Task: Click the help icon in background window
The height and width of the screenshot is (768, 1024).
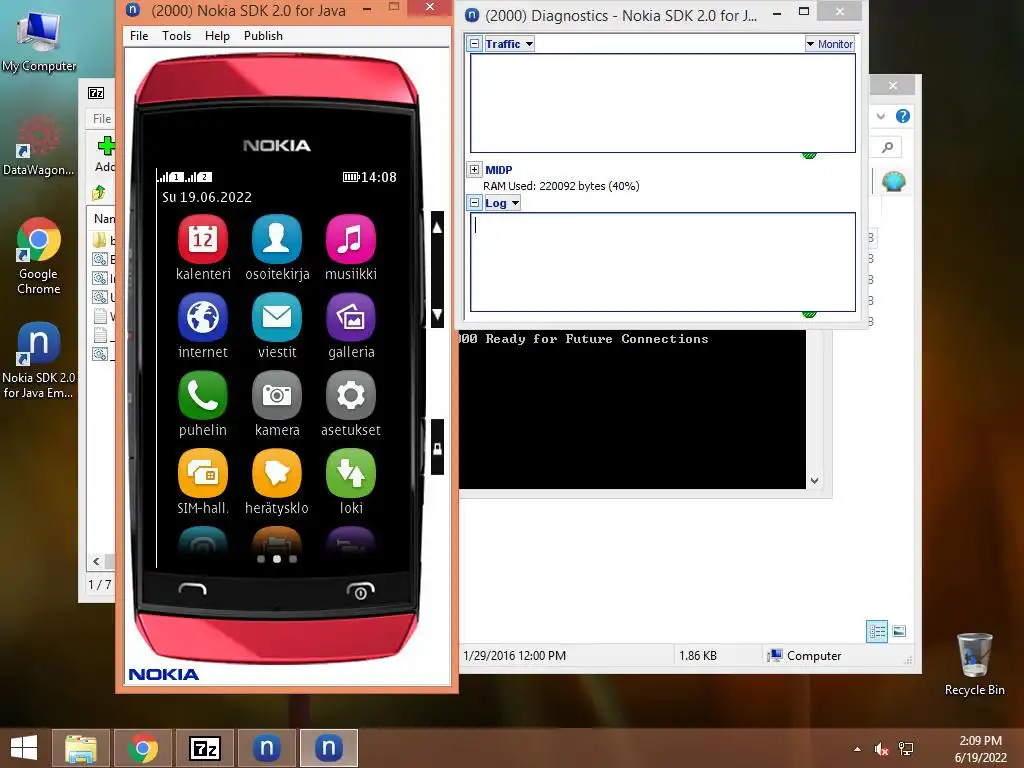Action: tap(903, 116)
